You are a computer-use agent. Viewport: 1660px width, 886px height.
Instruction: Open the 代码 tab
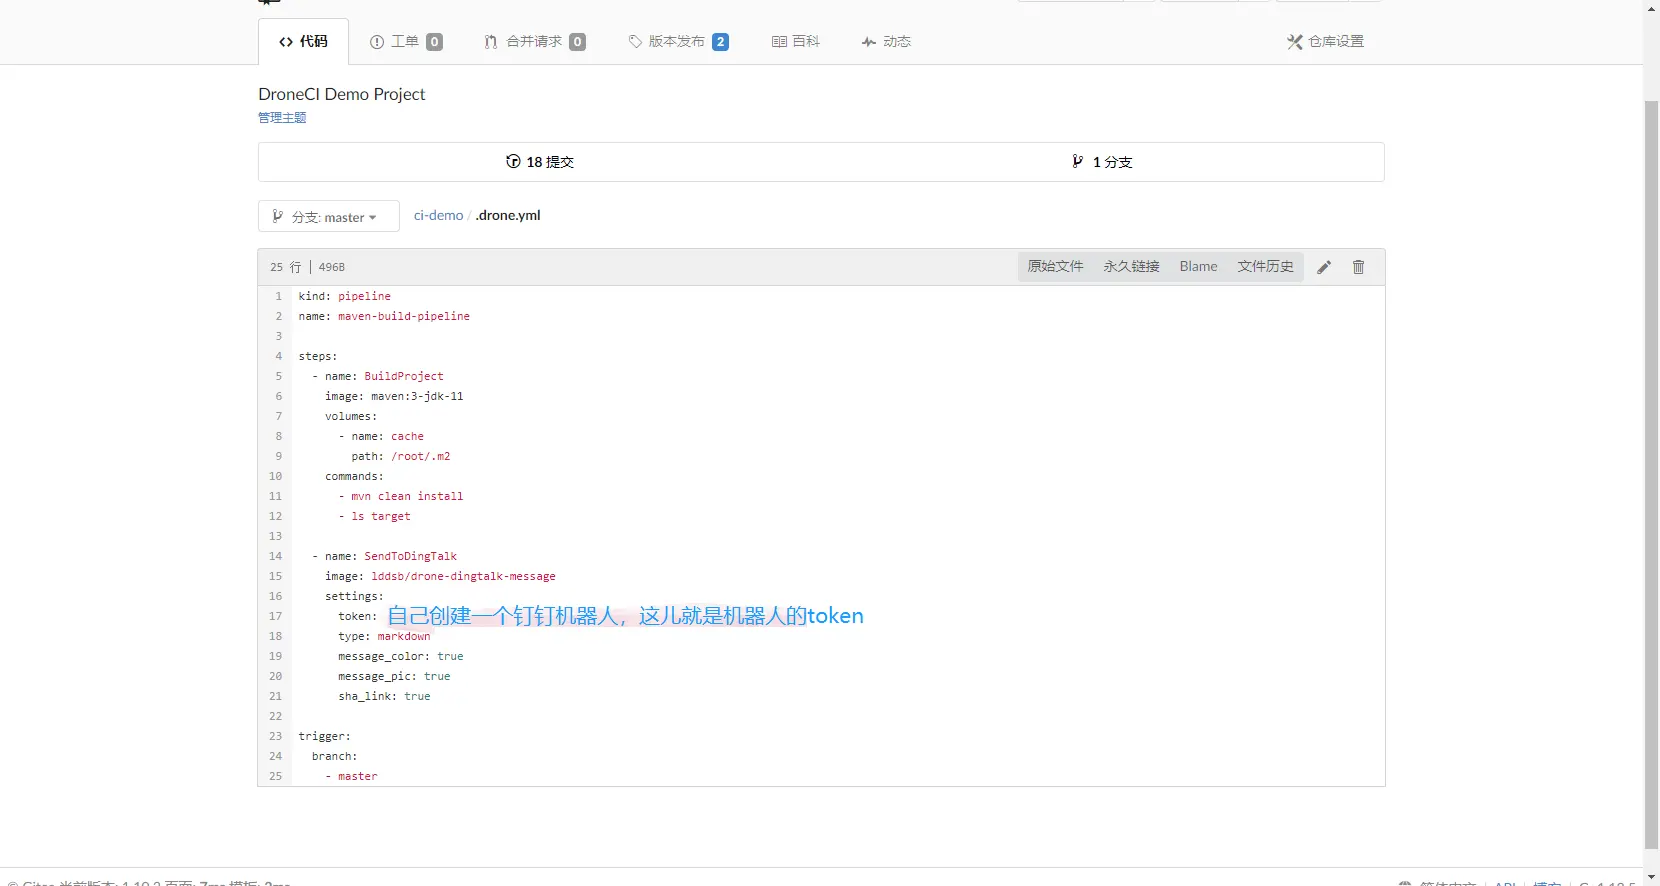point(303,42)
